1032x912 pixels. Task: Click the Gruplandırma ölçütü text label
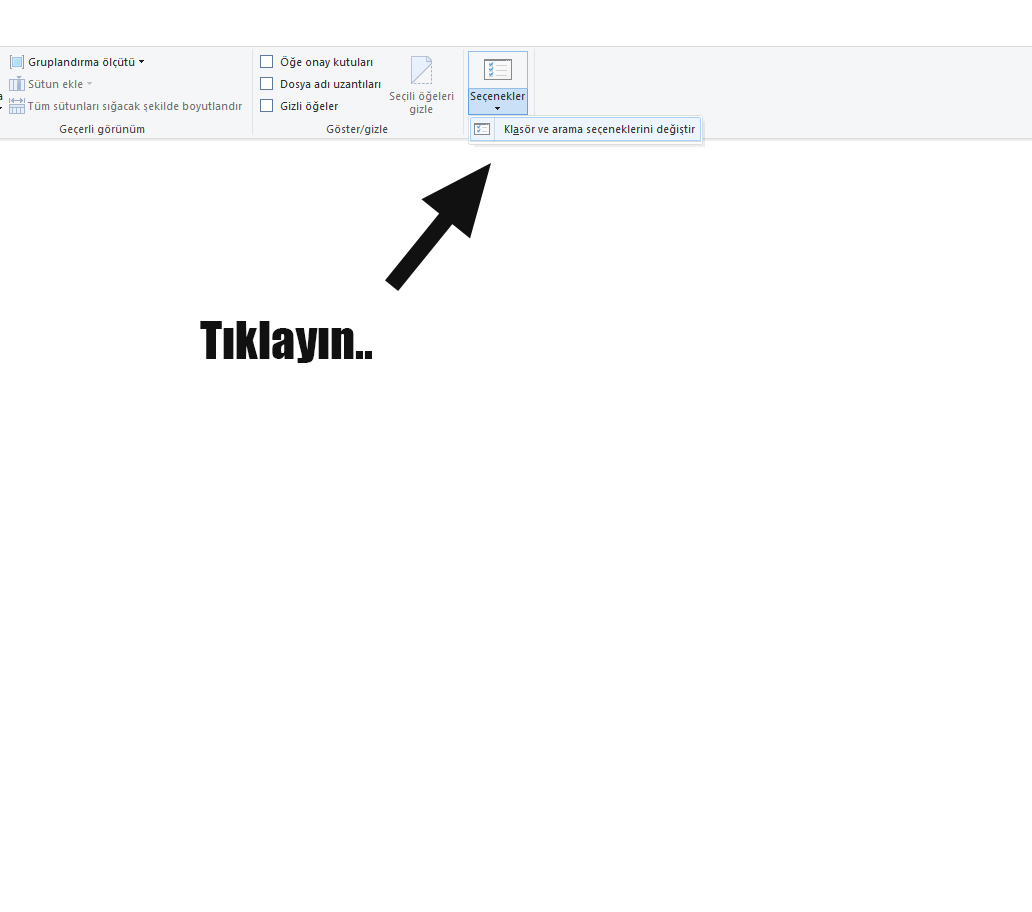tap(81, 62)
